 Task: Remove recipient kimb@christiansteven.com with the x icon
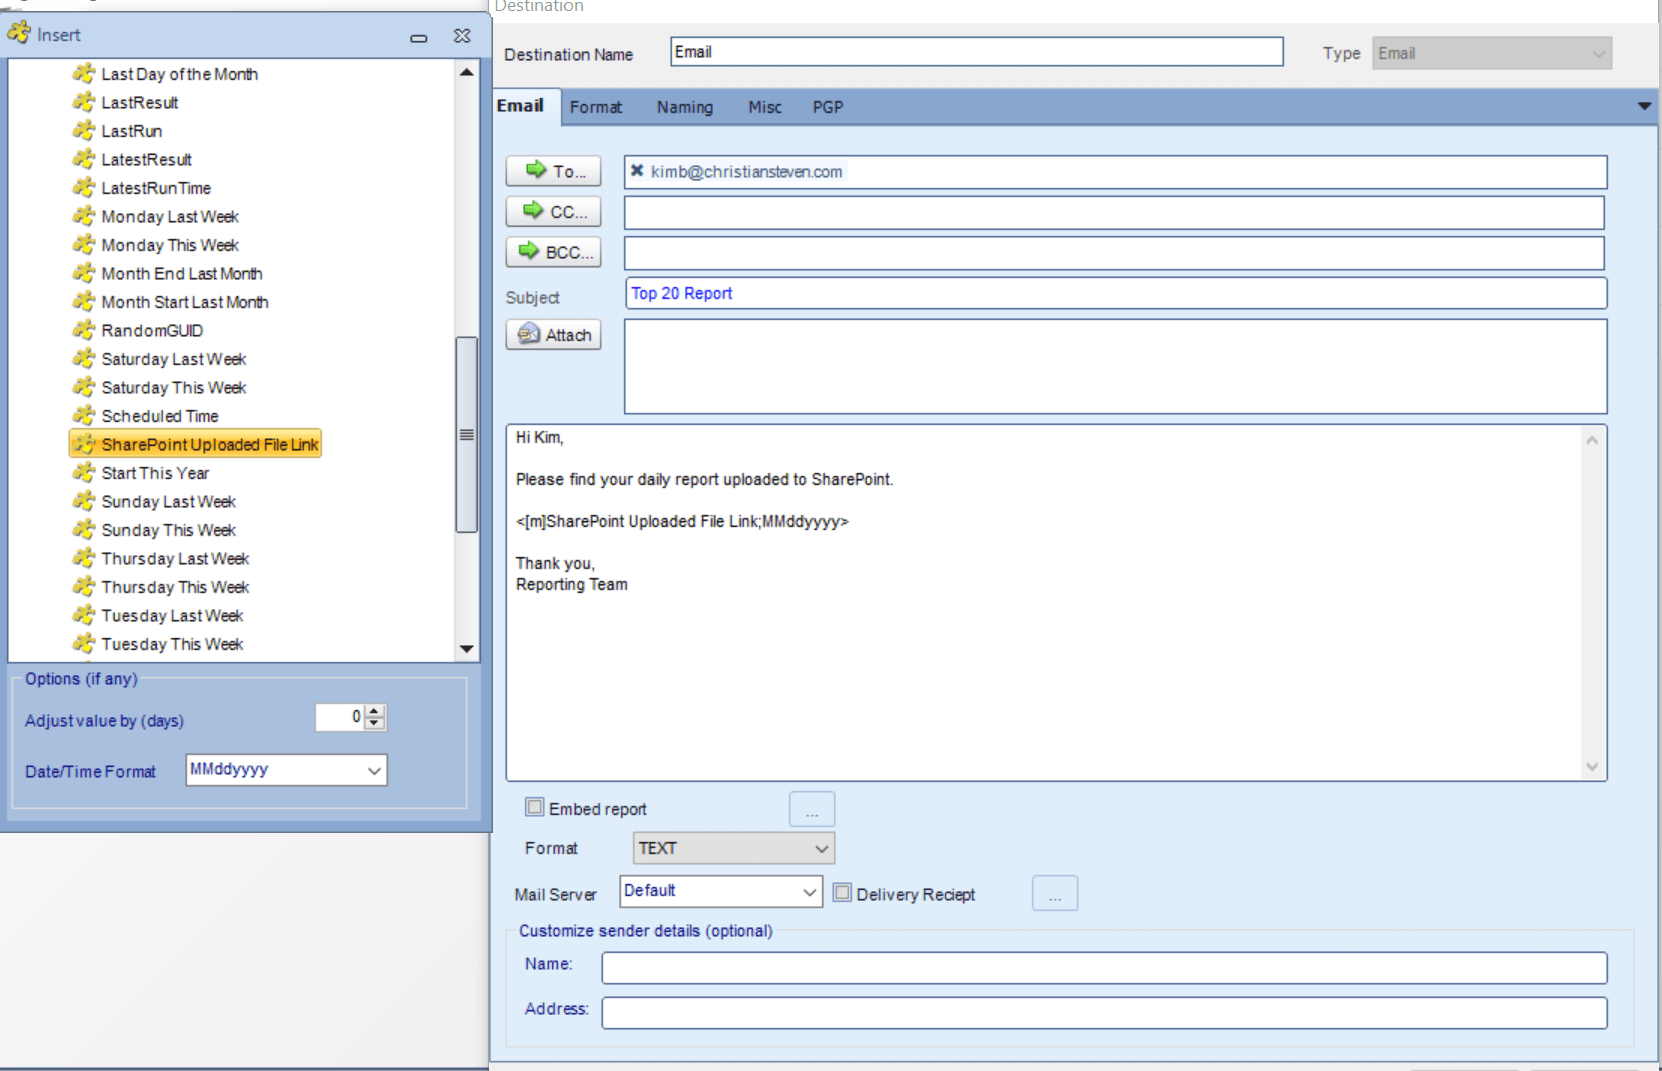(x=637, y=171)
